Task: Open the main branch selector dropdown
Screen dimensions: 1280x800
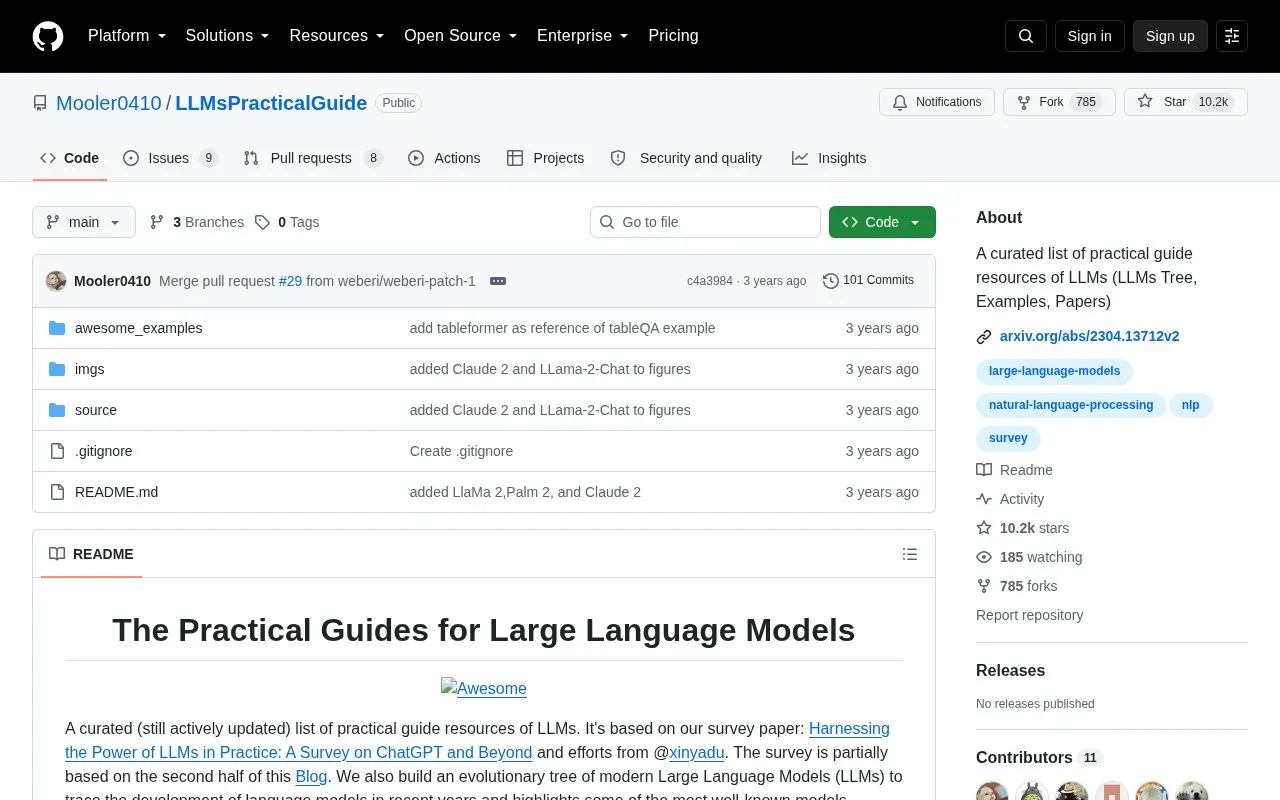Action: pos(84,222)
